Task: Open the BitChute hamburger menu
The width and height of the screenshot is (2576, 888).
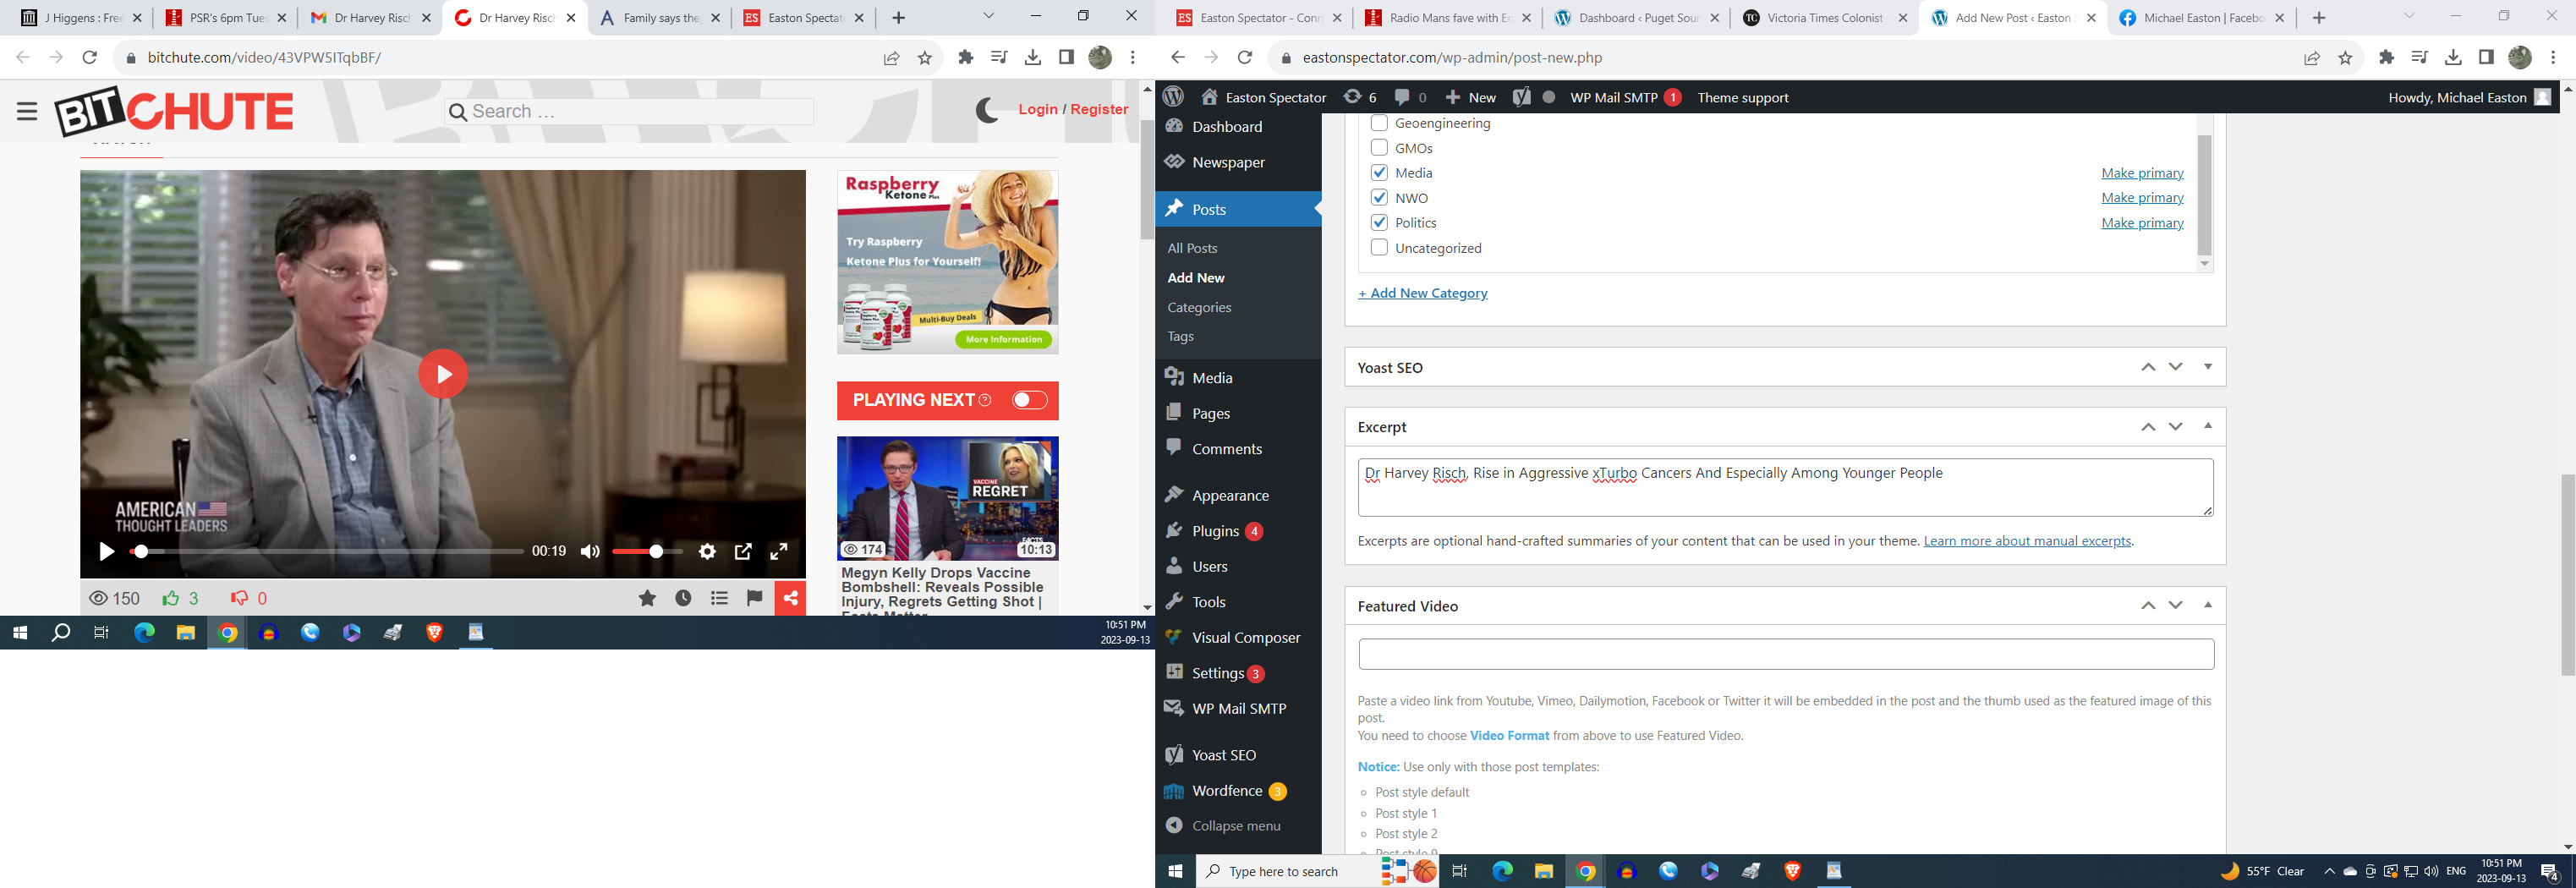Action: pyautogui.click(x=27, y=111)
